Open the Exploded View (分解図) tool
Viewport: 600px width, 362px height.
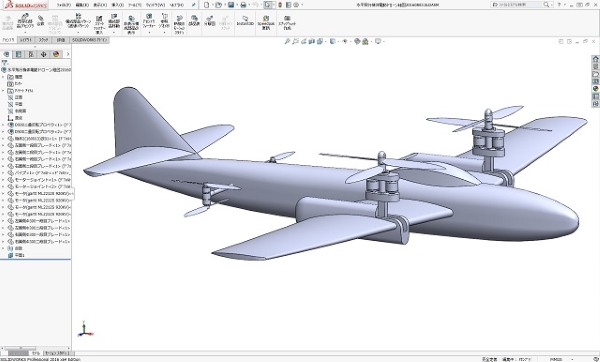(209, 21)
